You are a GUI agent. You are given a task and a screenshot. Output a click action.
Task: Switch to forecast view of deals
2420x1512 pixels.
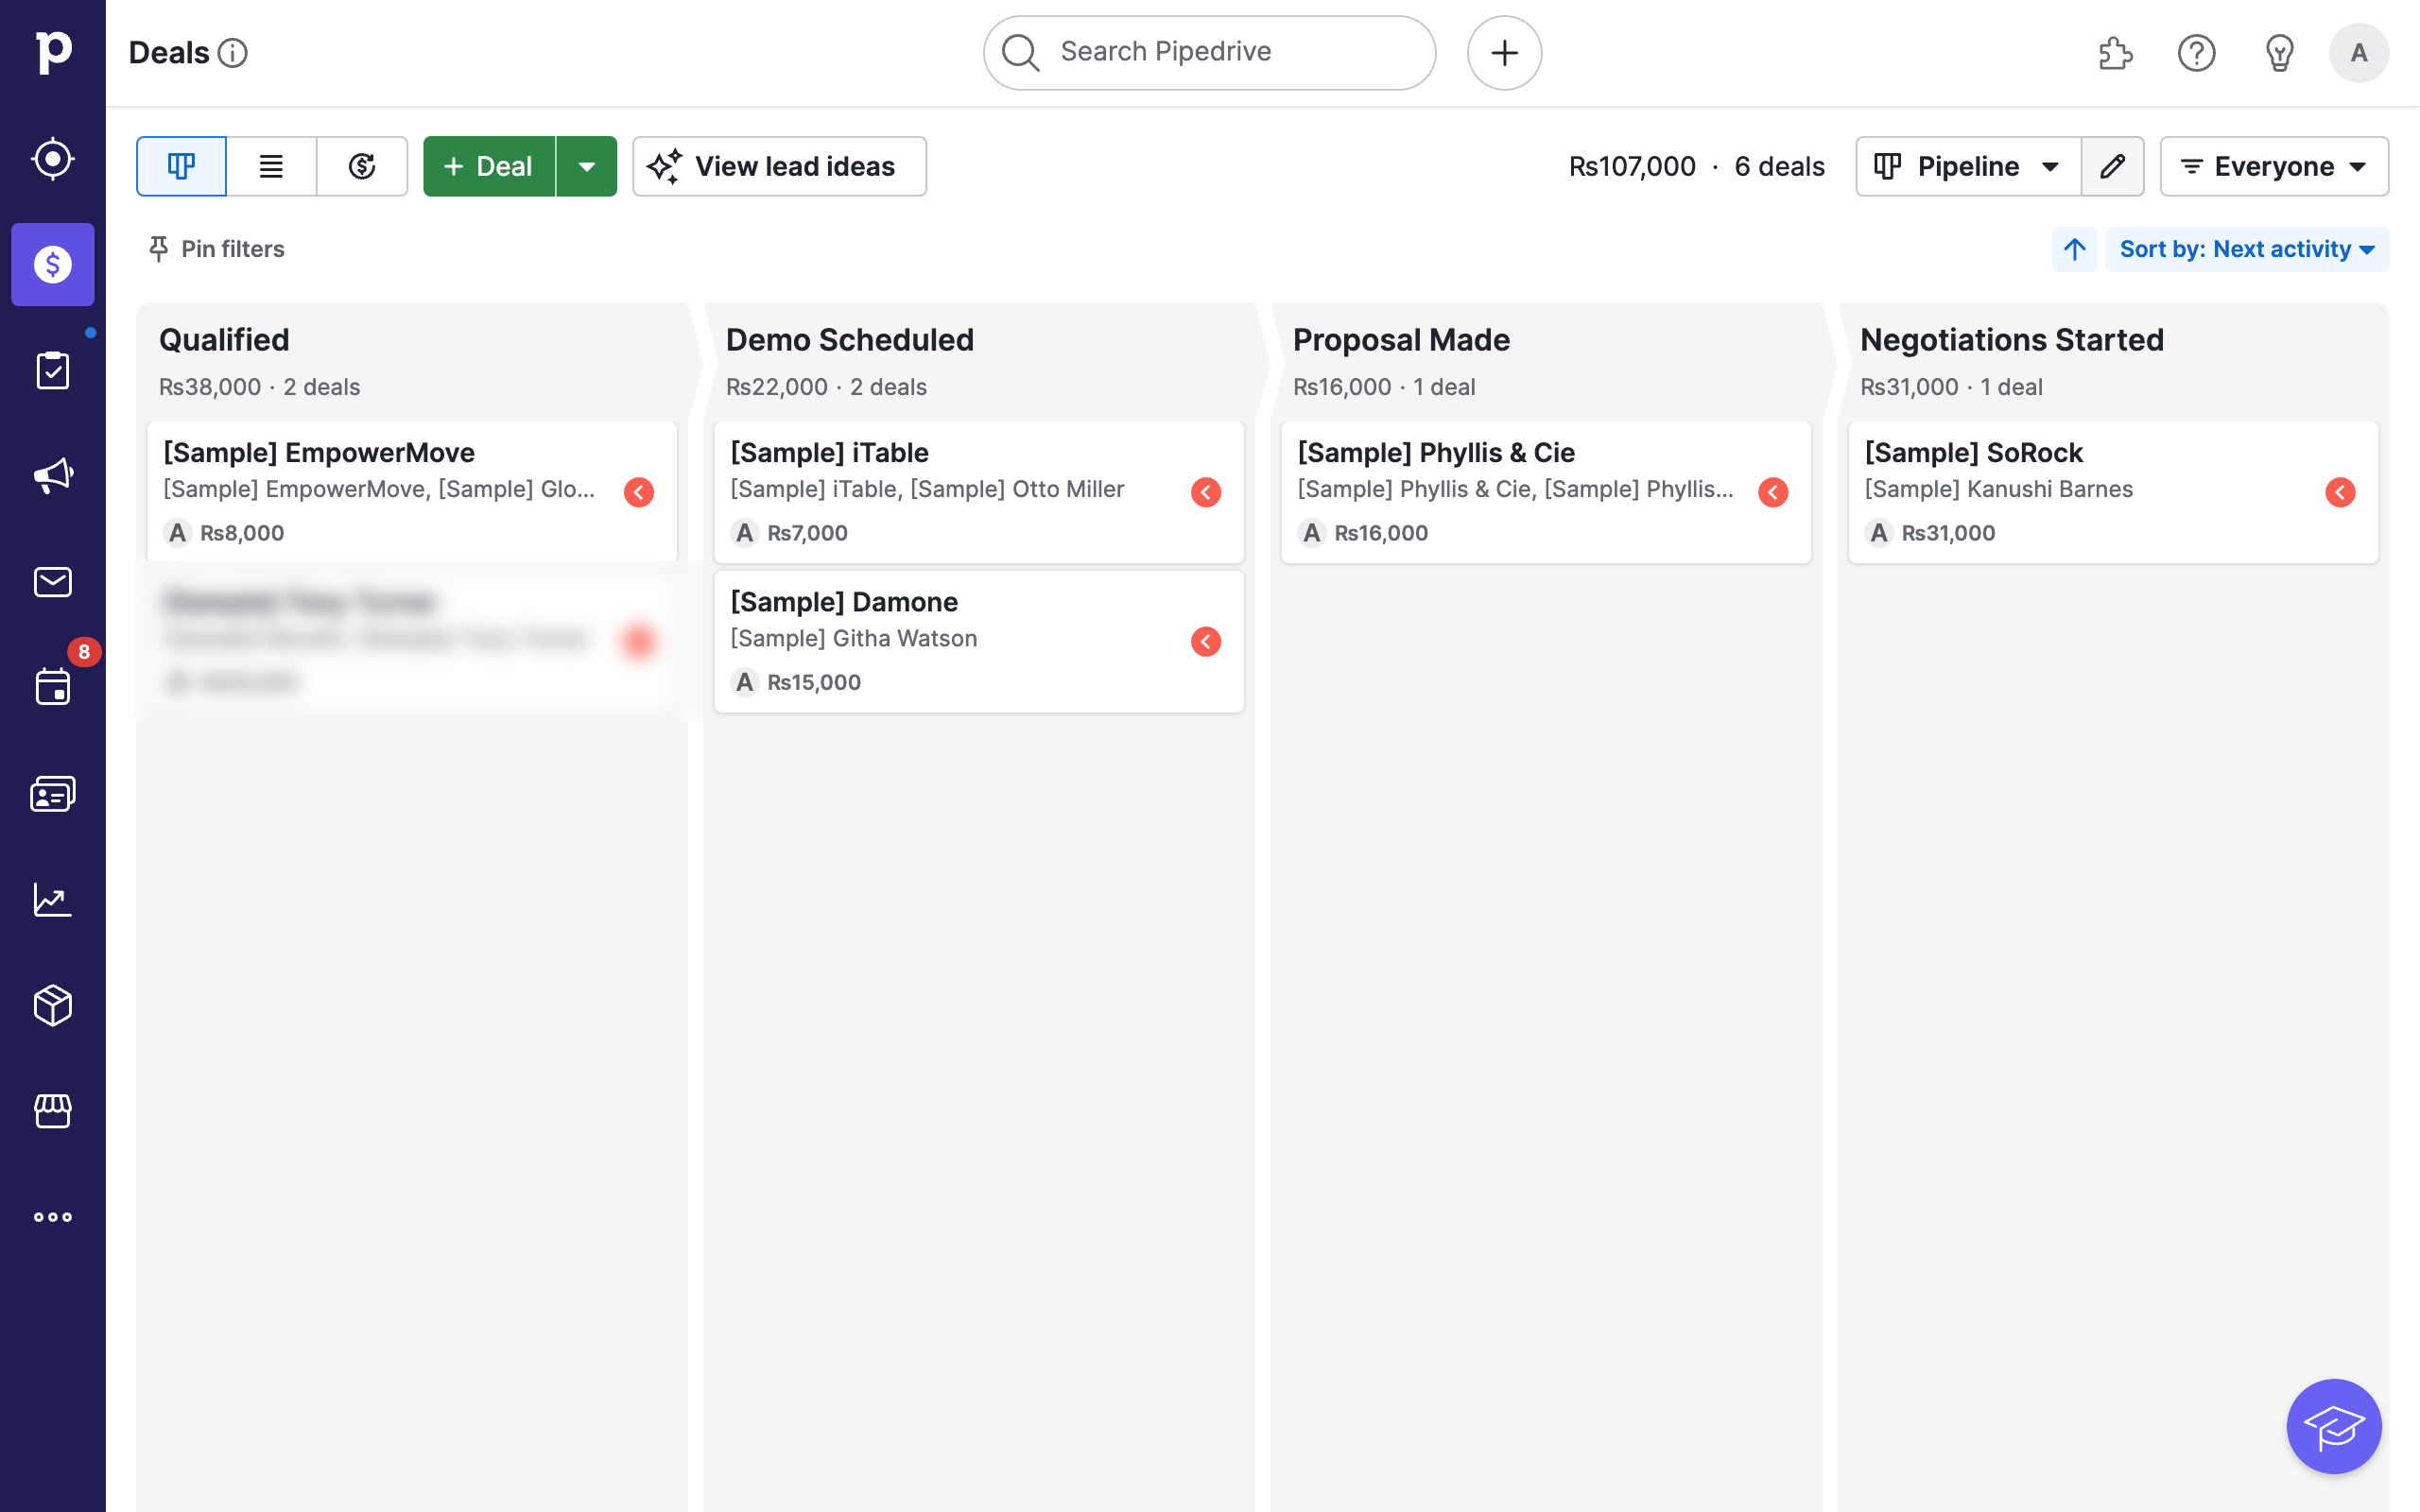point(362,166)
